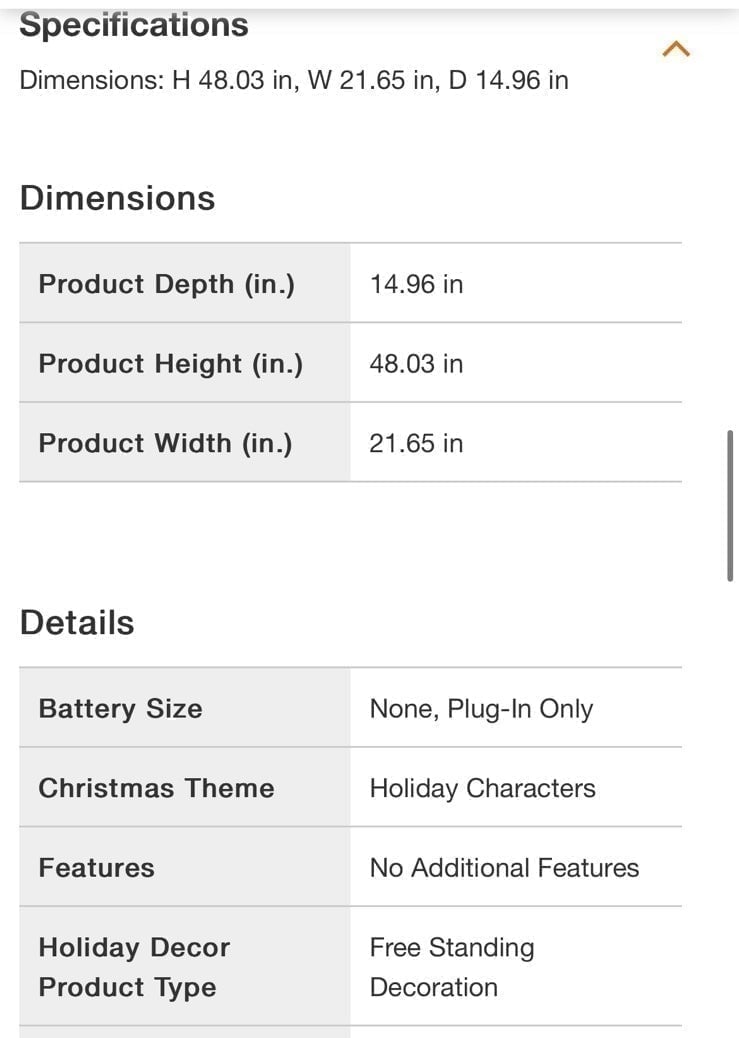This screenshot has height=1038, width=739.
Task: Click the Details section heading
Action: click(77, 623)
